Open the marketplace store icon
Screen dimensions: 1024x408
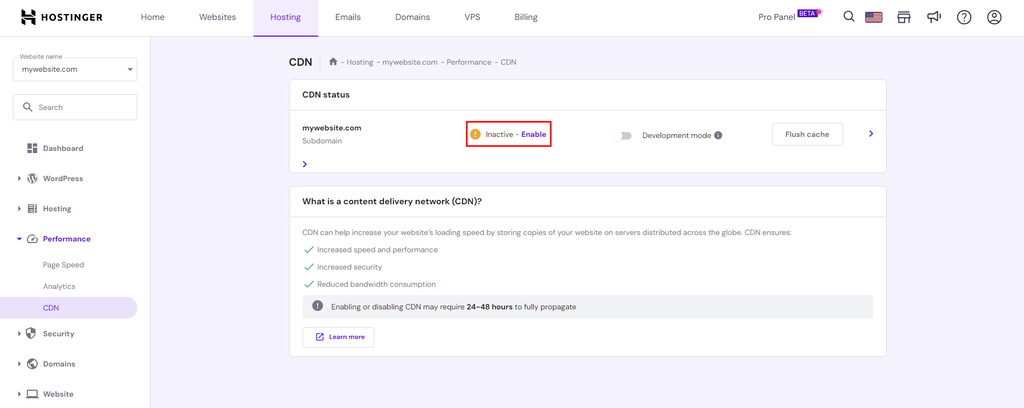(904, 17)
